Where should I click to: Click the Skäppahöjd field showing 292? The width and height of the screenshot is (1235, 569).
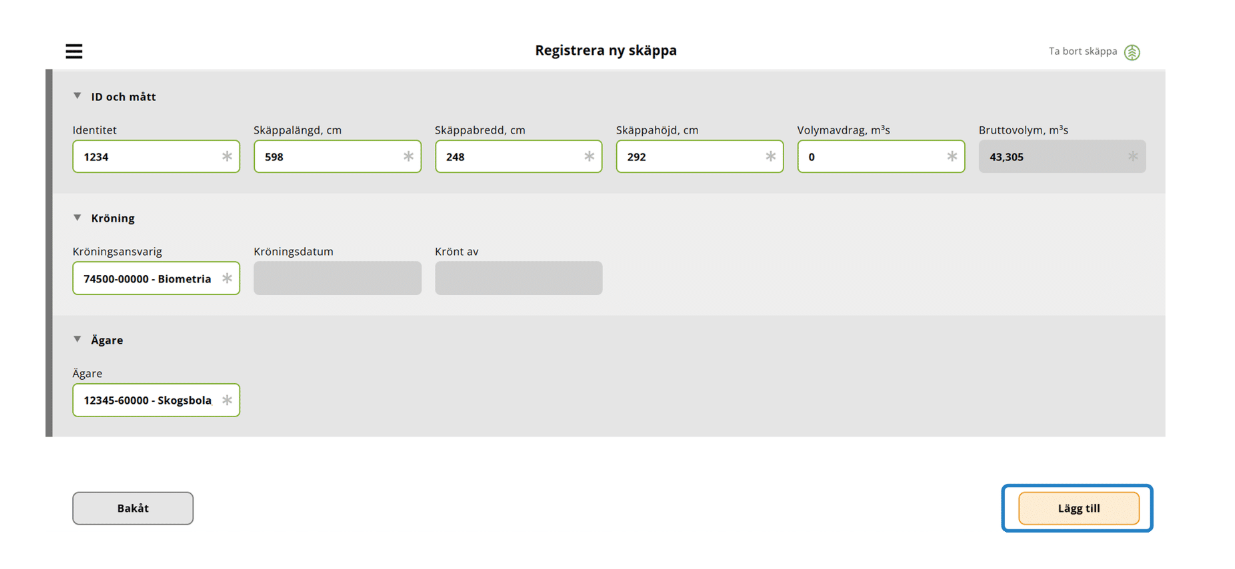click(700, 157)
